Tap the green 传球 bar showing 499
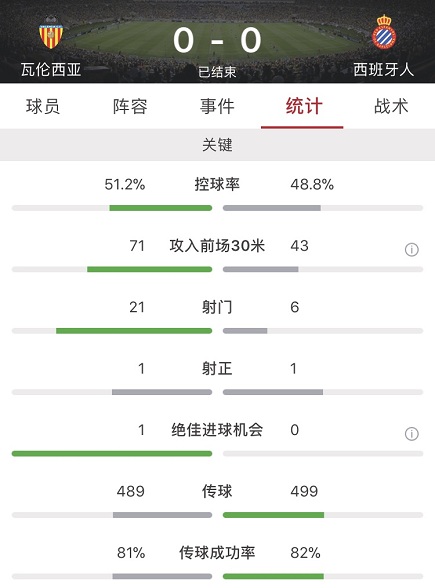Image resolution: width=435 pixels, height=588 pixels. coord(273,515)
